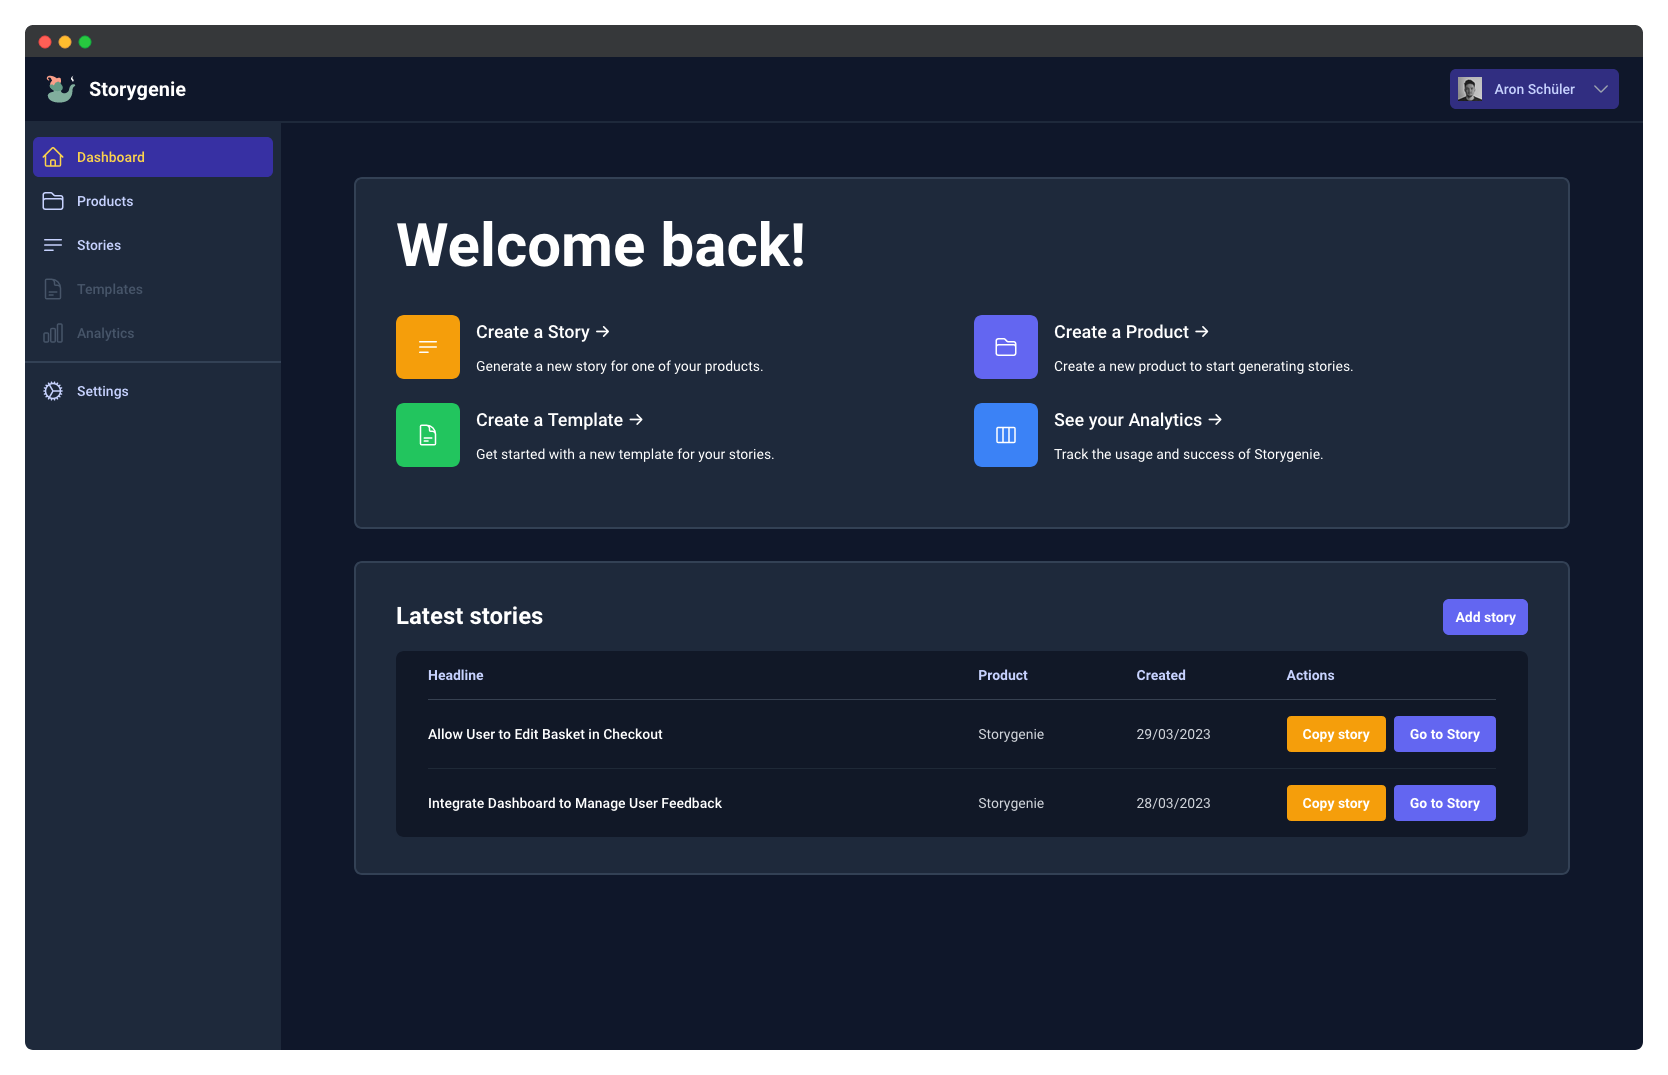
Task: Switch to the Stories section
Action: pos(99,245)
